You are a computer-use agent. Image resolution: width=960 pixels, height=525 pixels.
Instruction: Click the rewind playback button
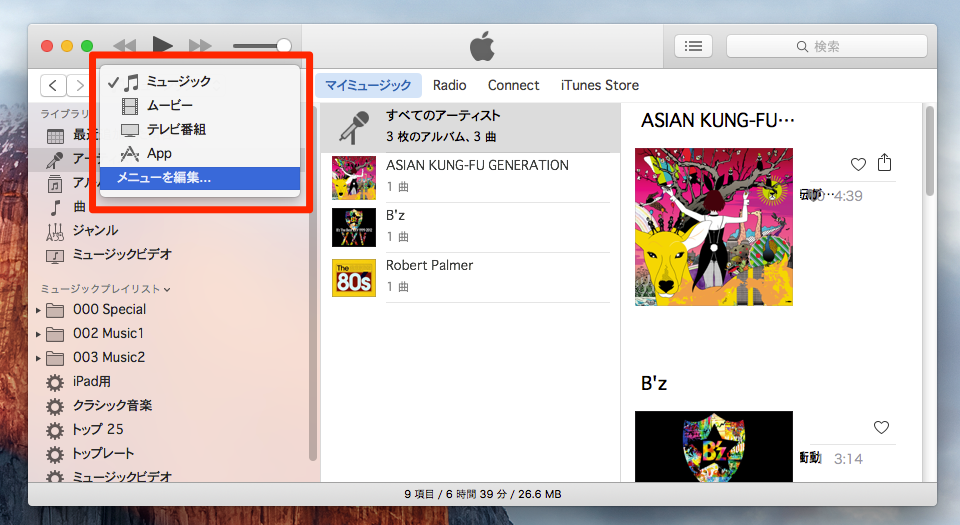pyautogui.click(x=125, y=45)
